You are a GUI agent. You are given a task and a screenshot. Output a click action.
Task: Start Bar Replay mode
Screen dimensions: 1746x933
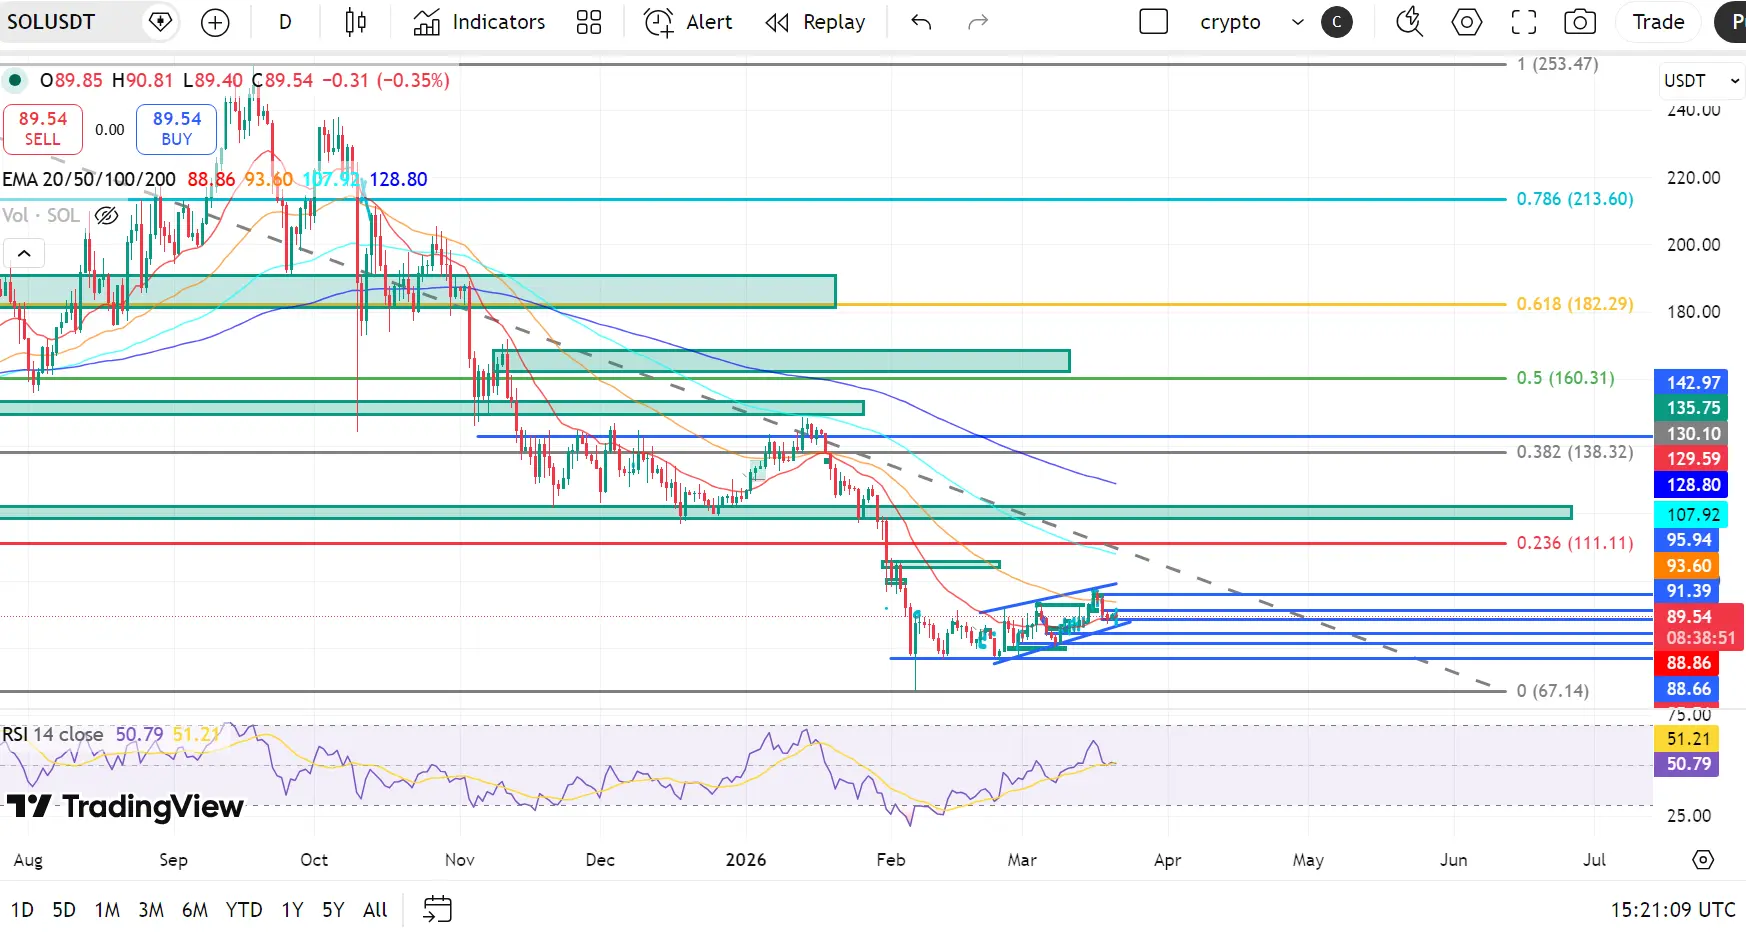click(x=816, y=22)
